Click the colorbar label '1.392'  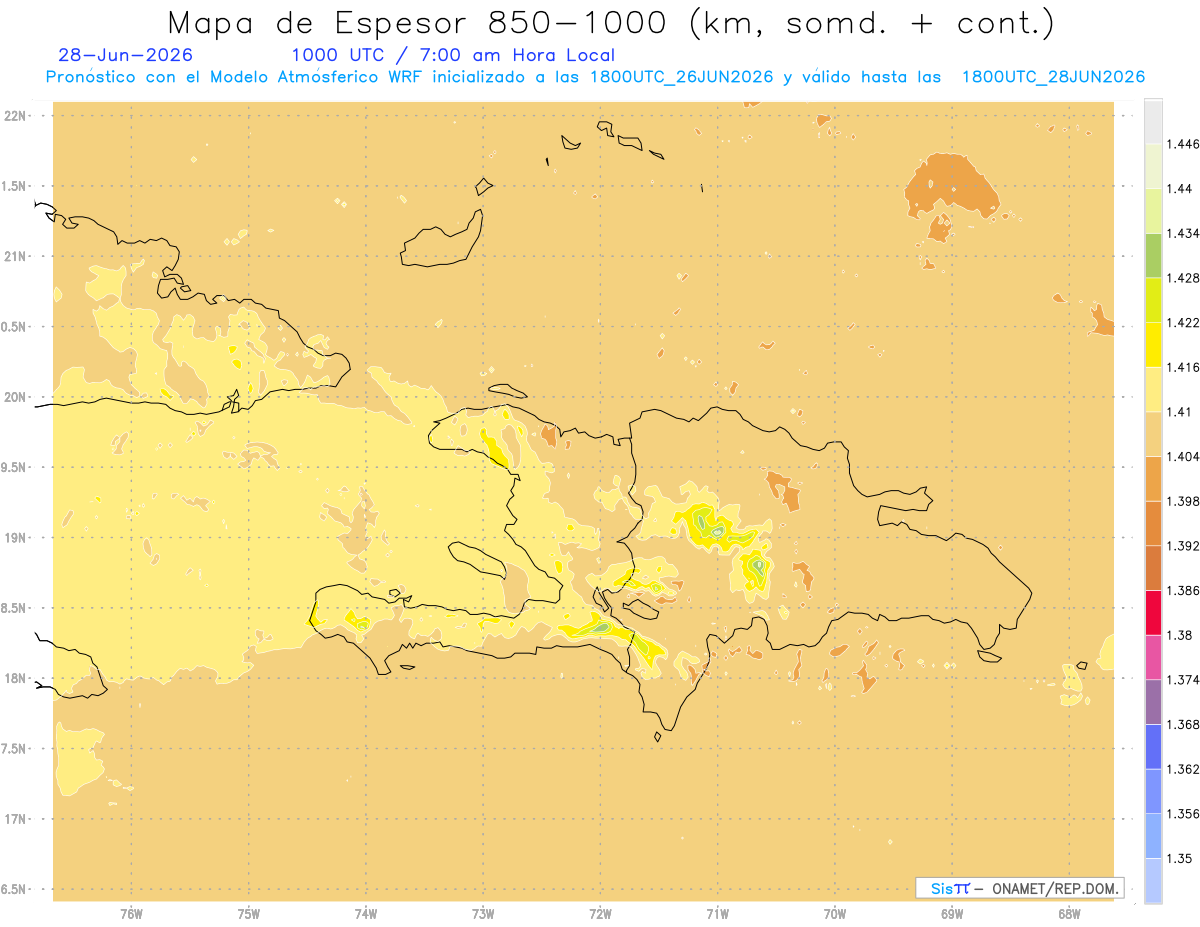tap(1183, 546)
